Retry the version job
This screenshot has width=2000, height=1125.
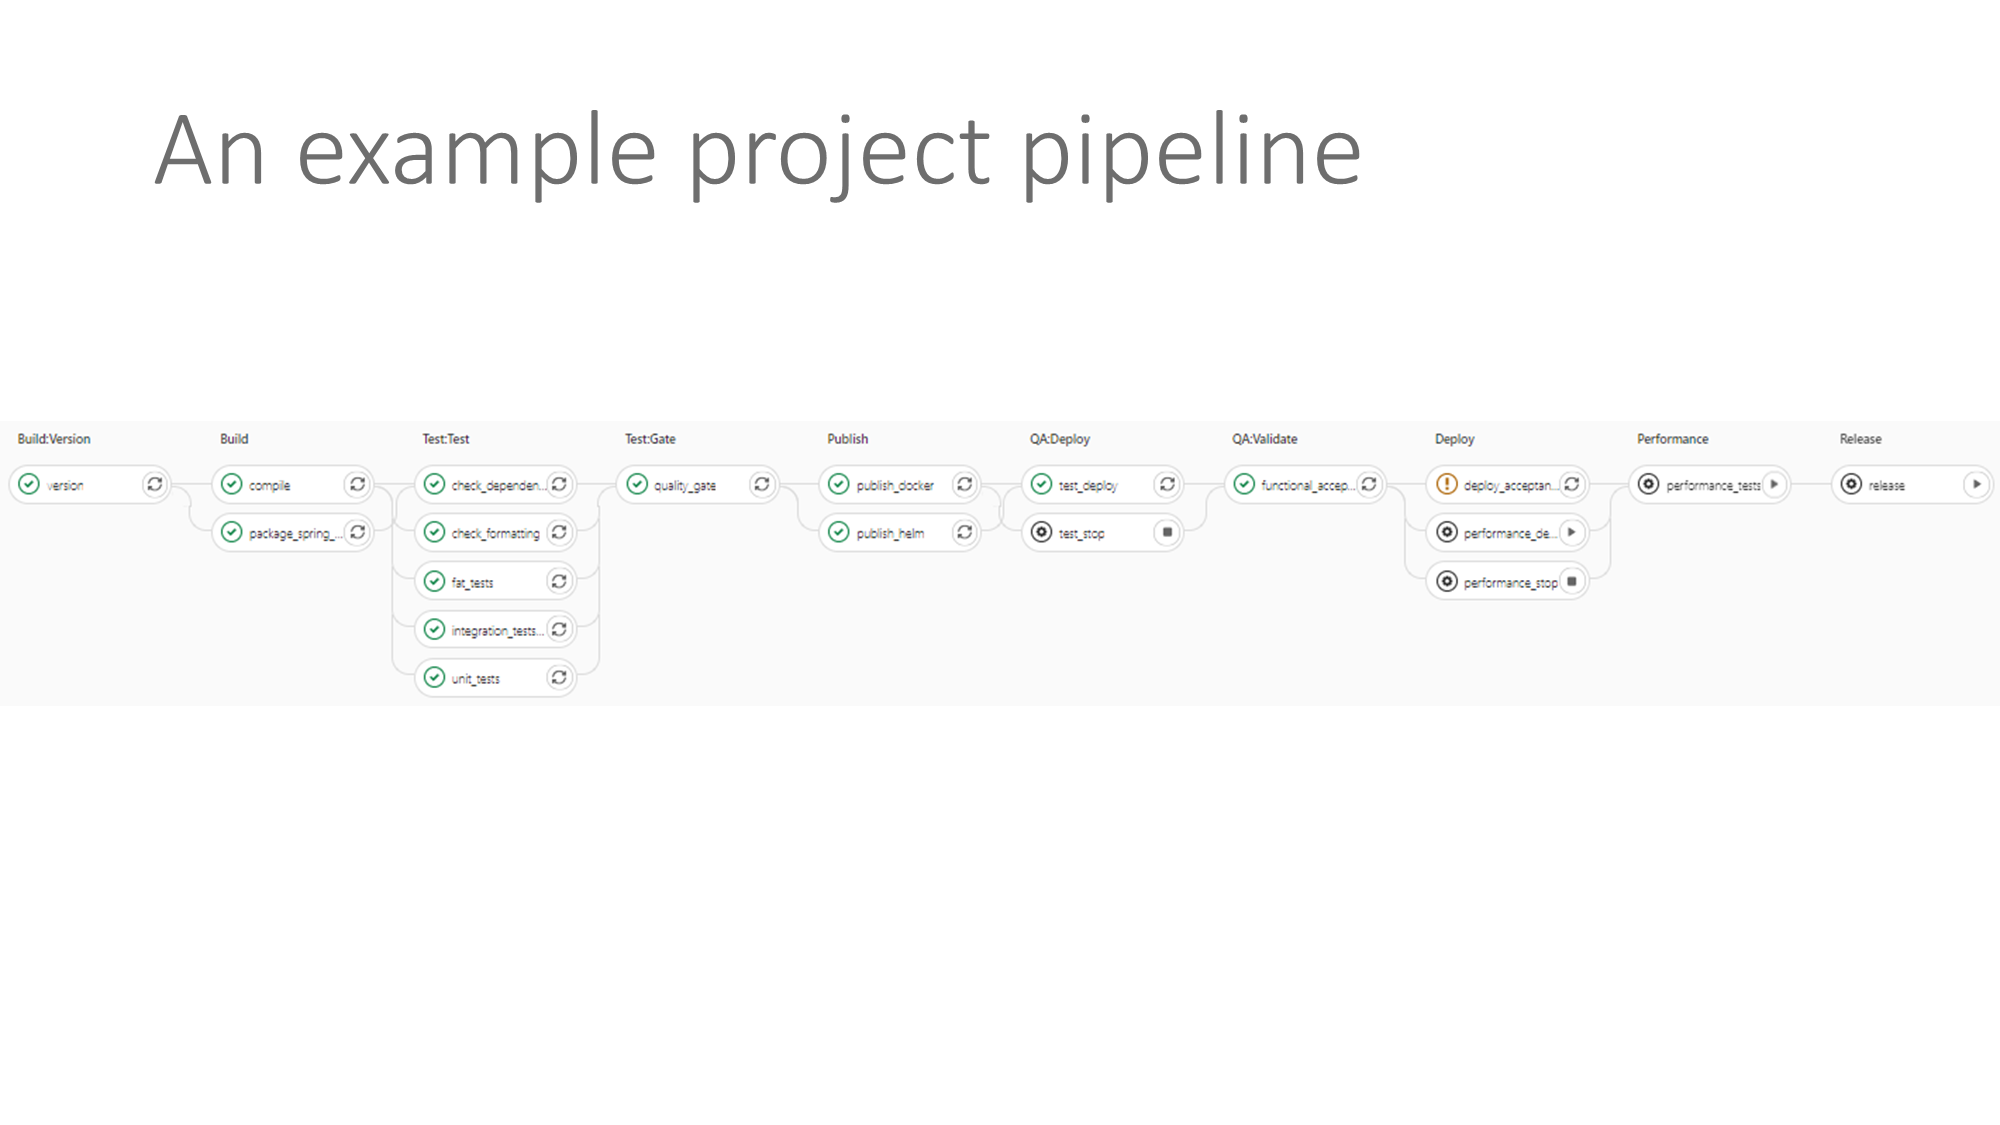(x=155, y=485)
